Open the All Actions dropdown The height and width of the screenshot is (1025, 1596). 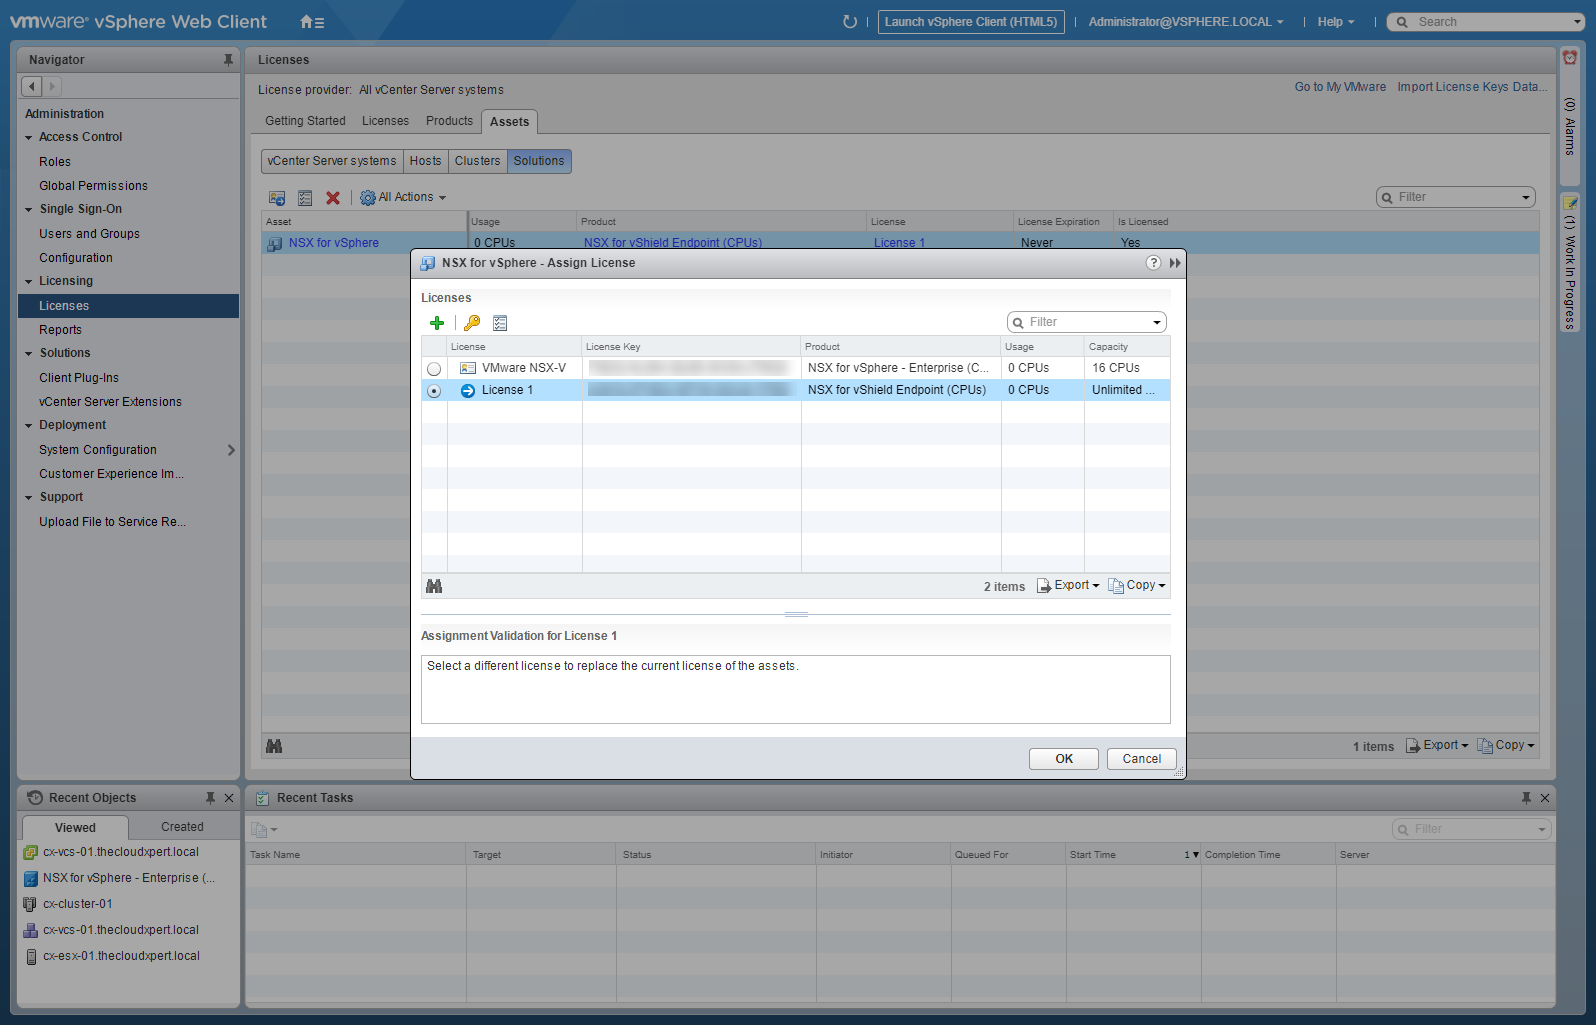(x=404, y=198)
